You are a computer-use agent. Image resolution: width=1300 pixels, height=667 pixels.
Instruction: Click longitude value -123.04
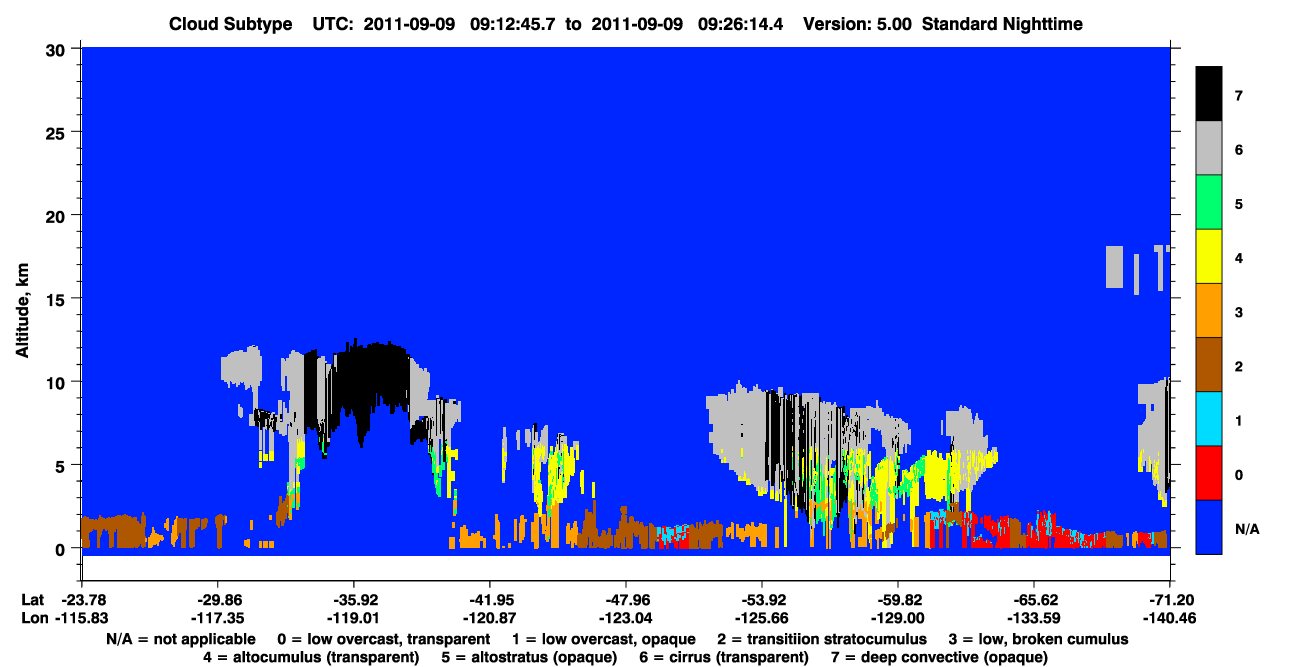coord(625,618)
